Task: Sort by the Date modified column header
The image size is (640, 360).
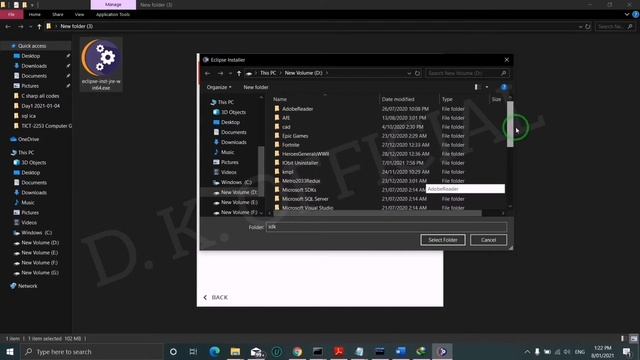Action: 398,99
